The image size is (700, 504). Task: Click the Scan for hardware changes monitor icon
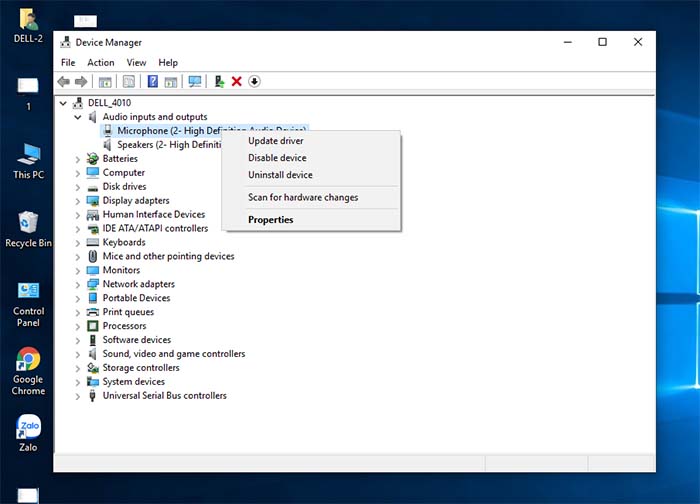(x=195, y=81)
